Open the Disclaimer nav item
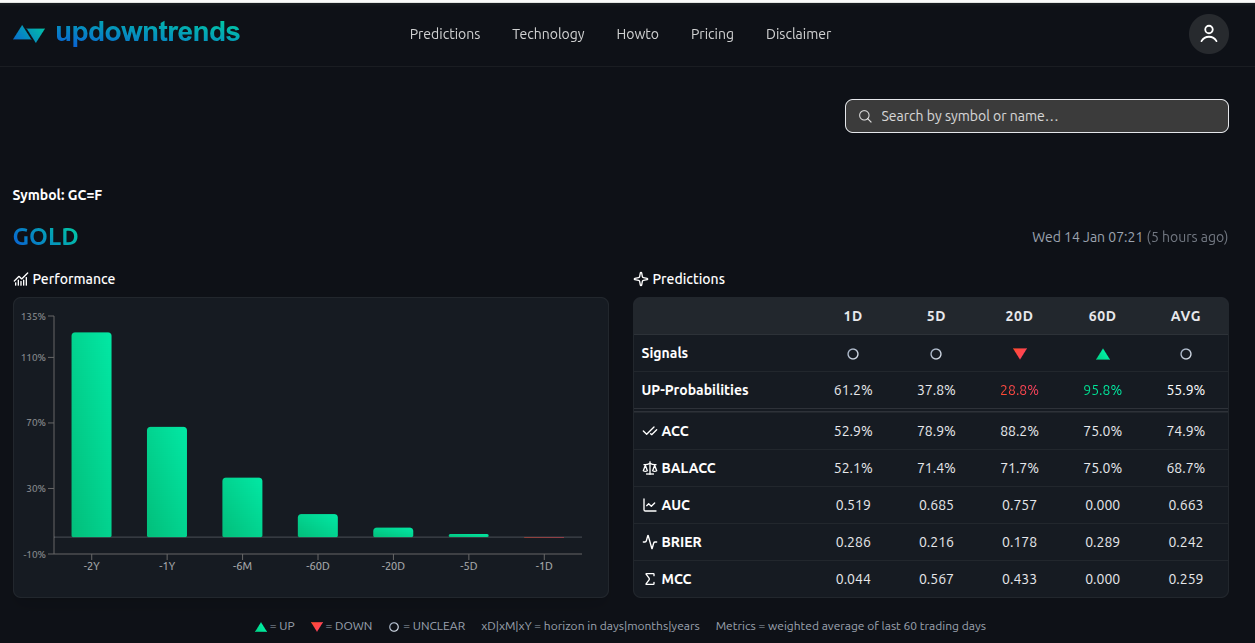 (798, 34)
